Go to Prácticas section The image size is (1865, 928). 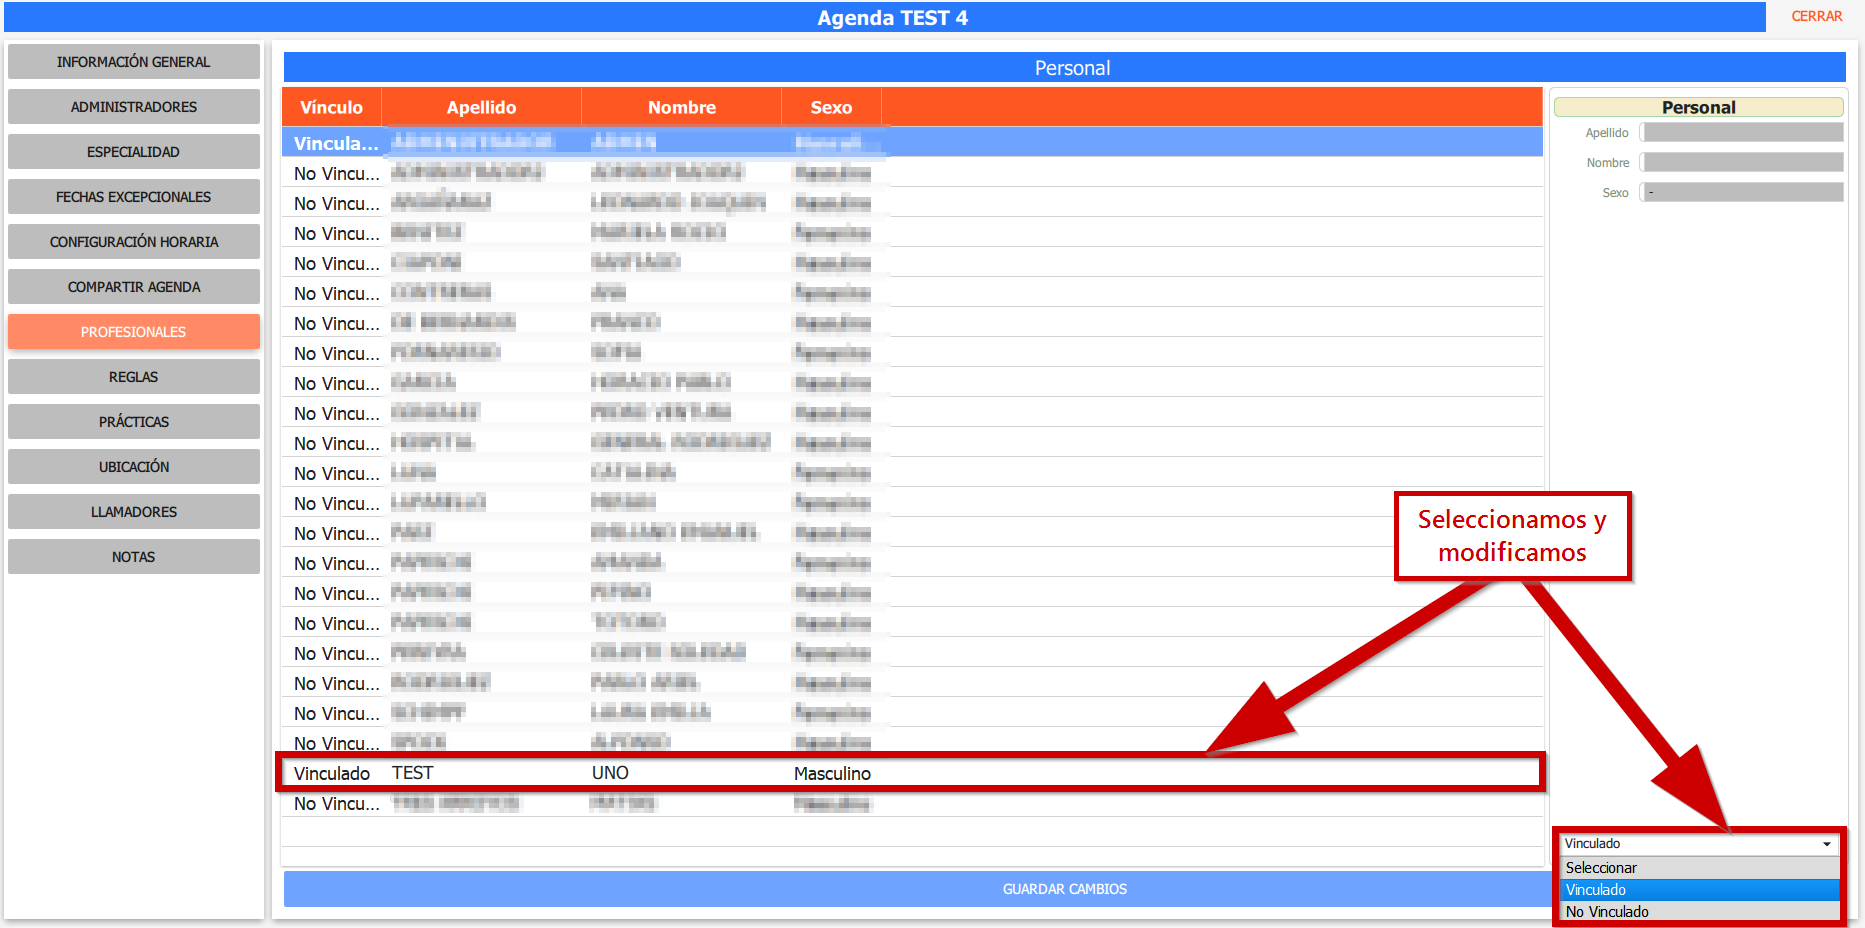tap(133, 422)
